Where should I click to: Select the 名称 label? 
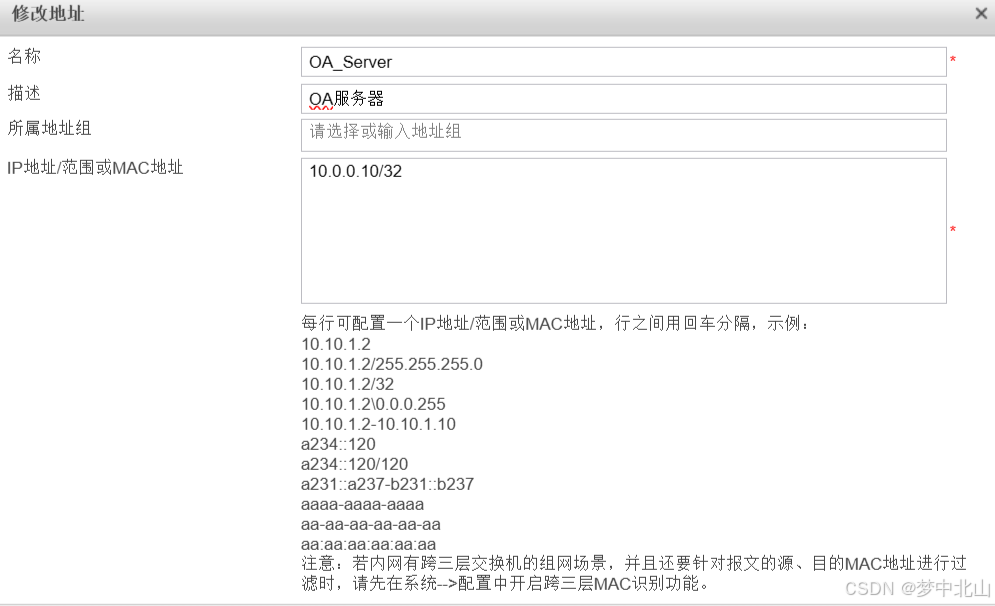(24, 56)
